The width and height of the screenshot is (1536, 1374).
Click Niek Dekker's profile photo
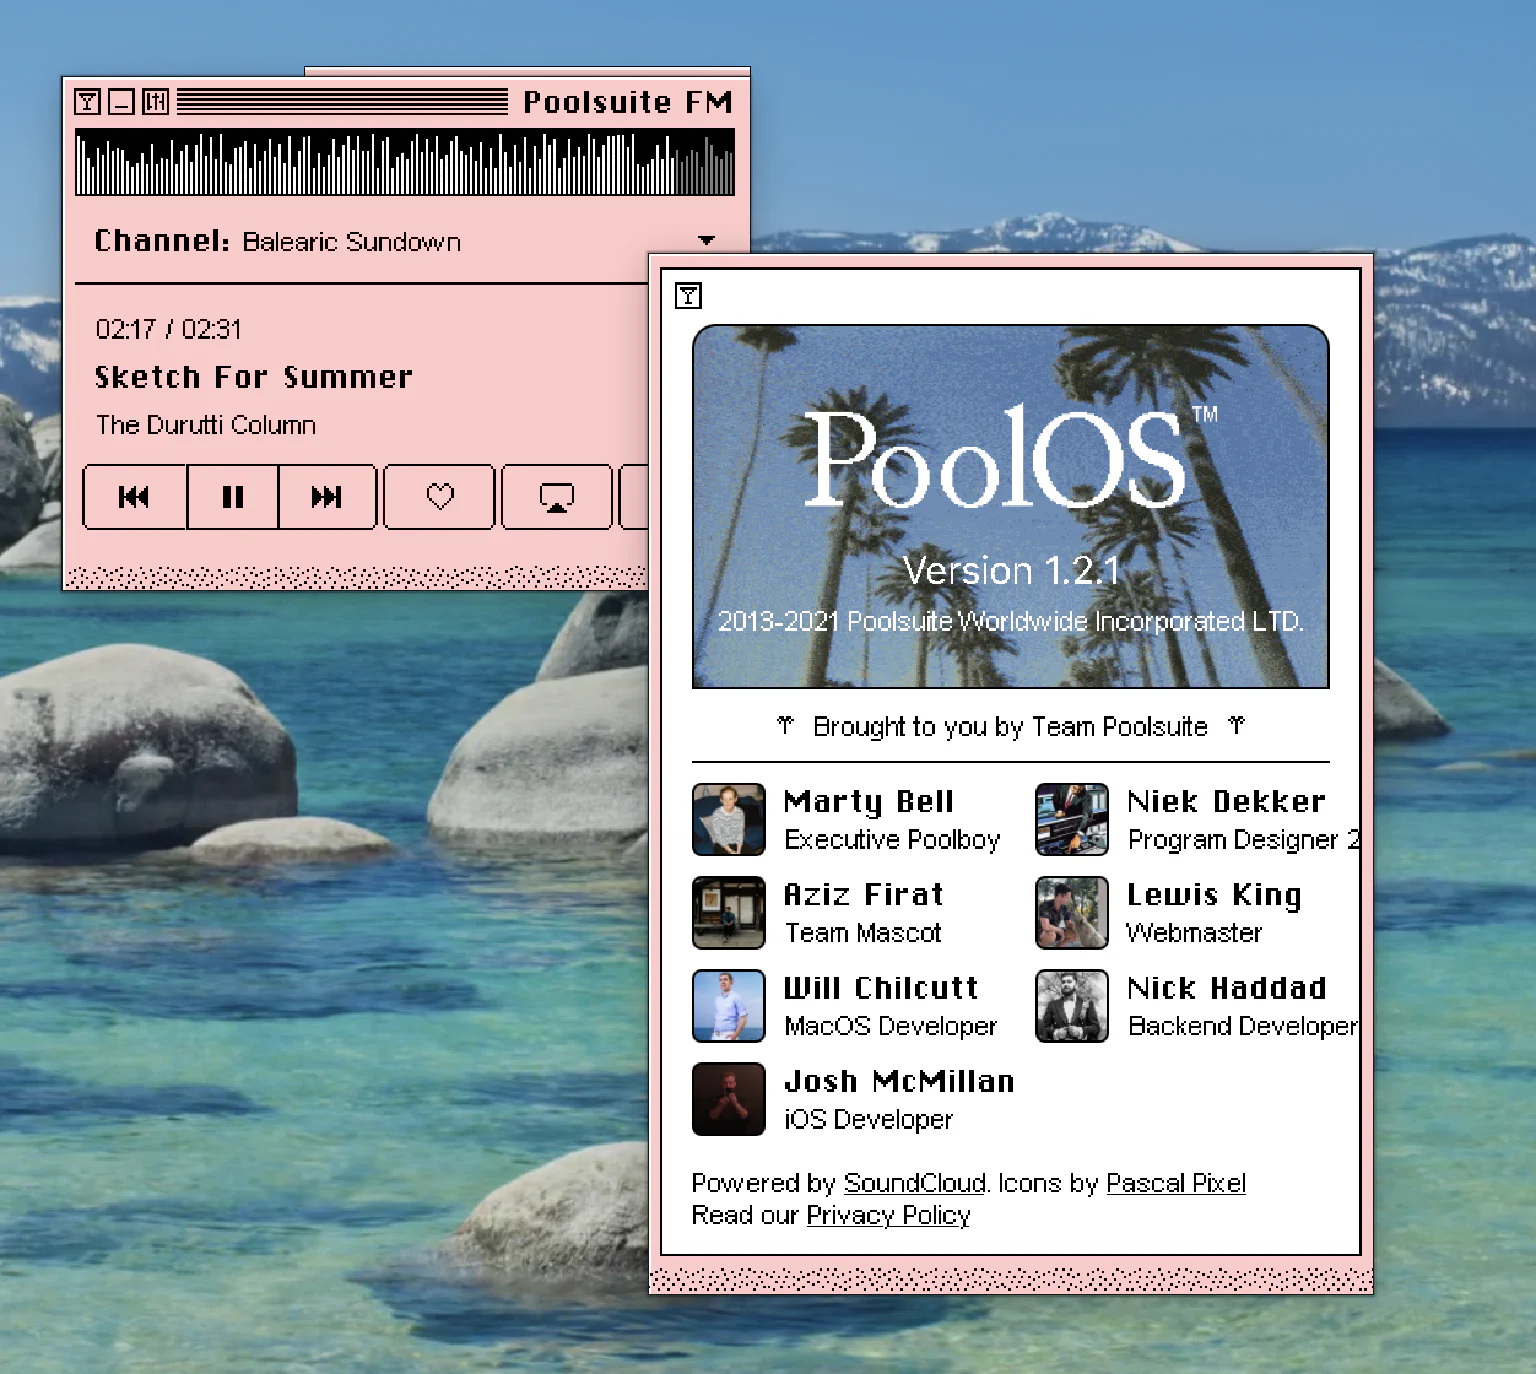[1072, 820]
